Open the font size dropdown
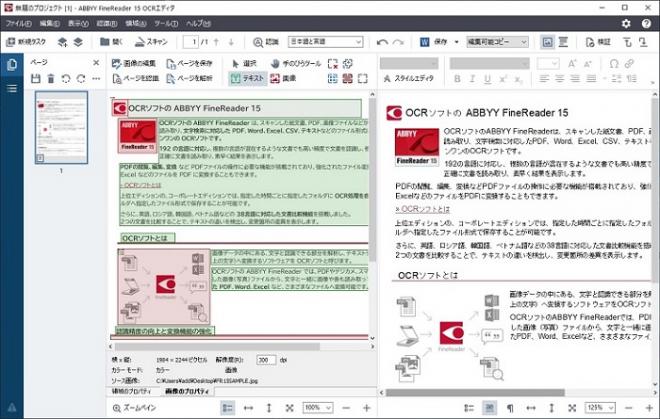The image size is (660, 419). (548, 64)
